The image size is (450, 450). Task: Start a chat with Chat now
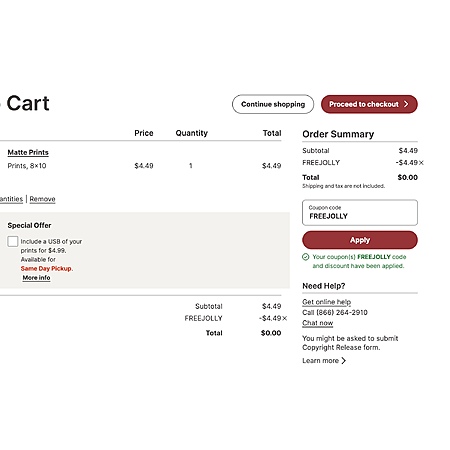pyautogui.click(x=317, y=323)
